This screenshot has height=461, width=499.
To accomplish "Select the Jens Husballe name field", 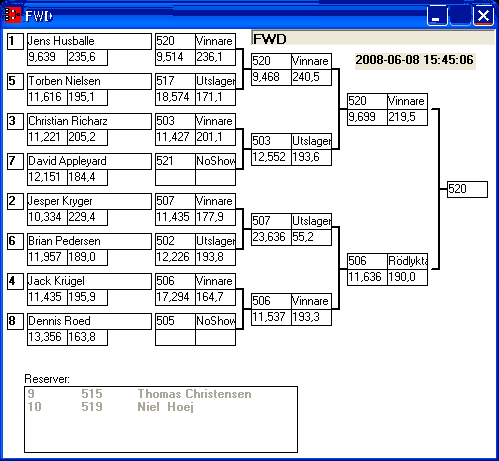I will point(89,41).
